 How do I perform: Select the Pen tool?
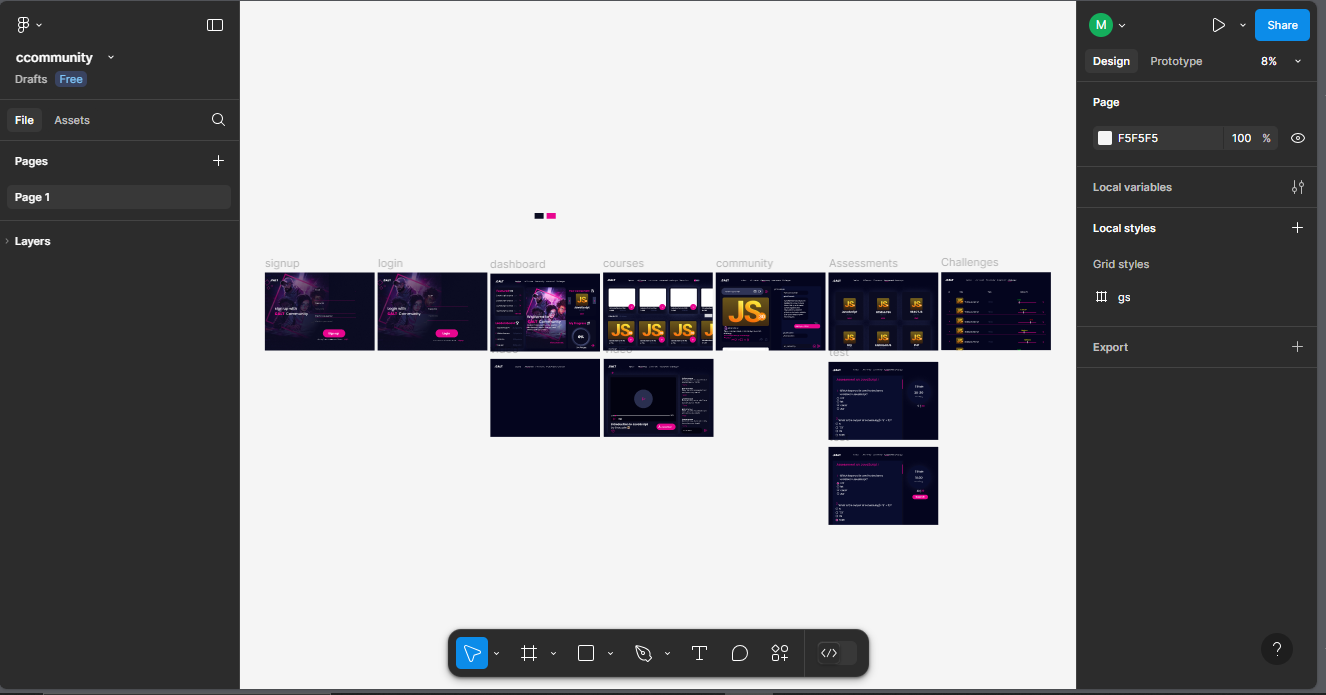(643, 653)
